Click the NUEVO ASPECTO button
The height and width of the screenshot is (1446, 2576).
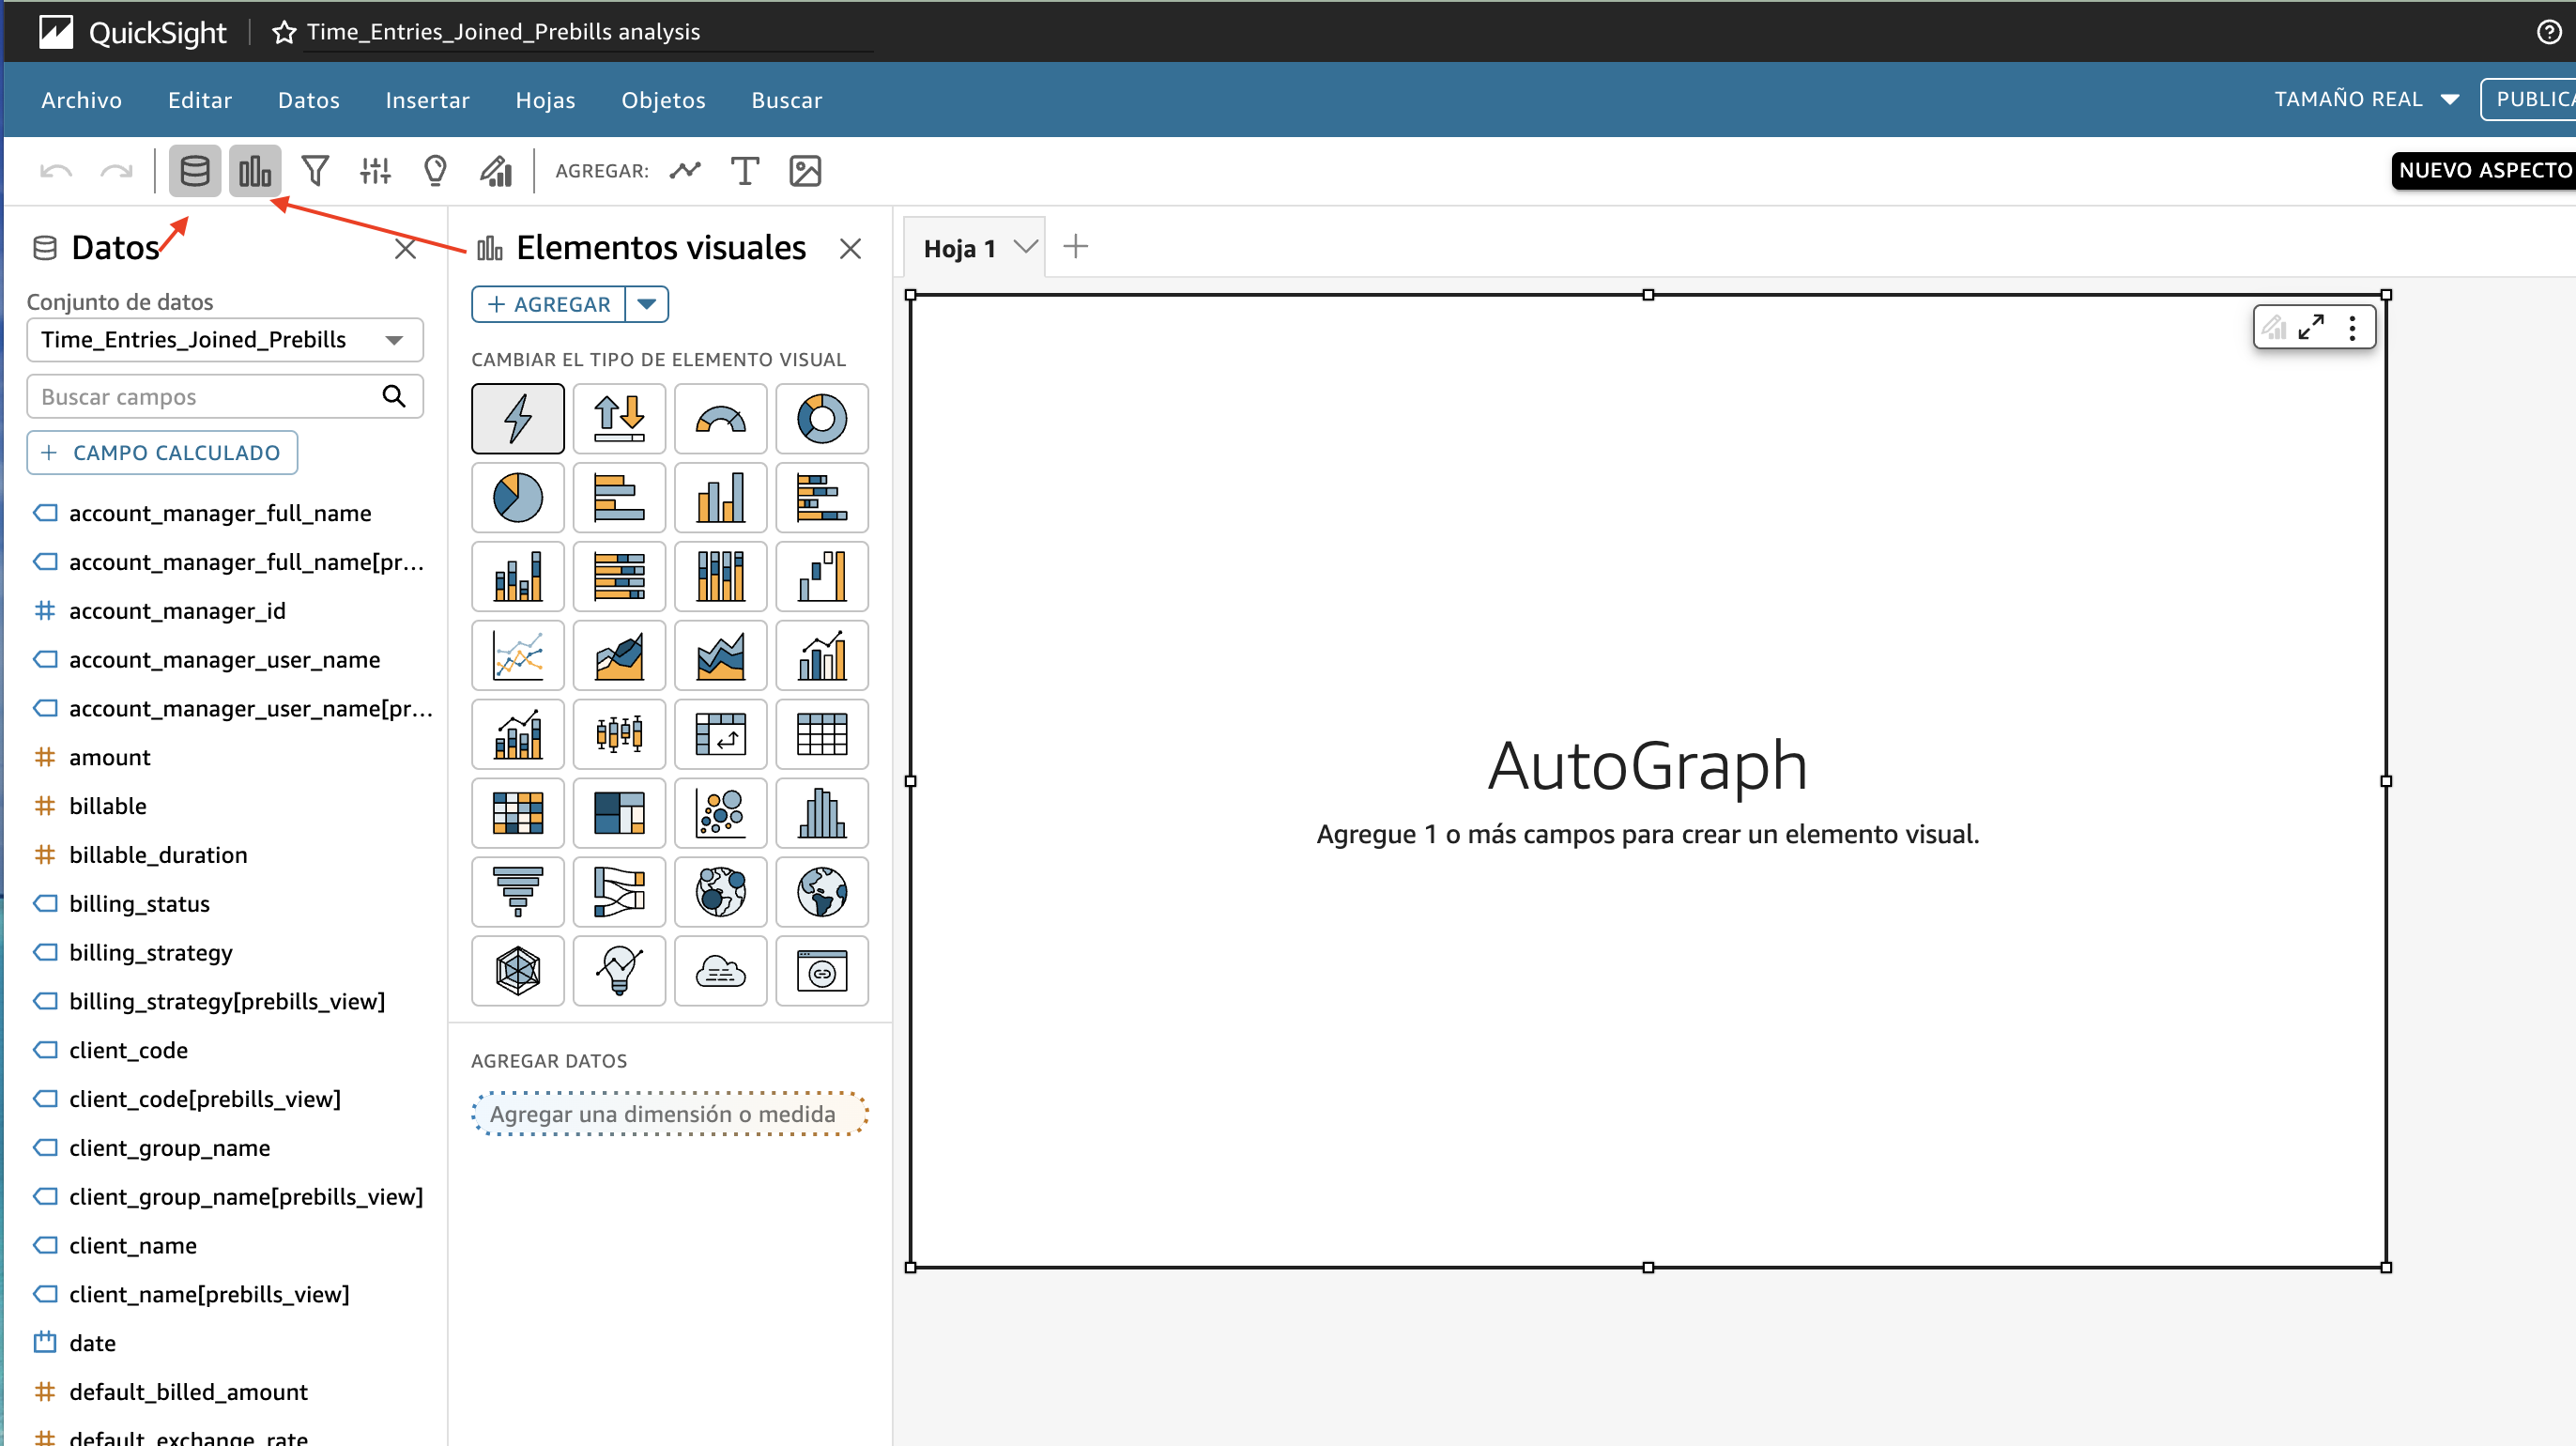click(x=2484, y=170)
